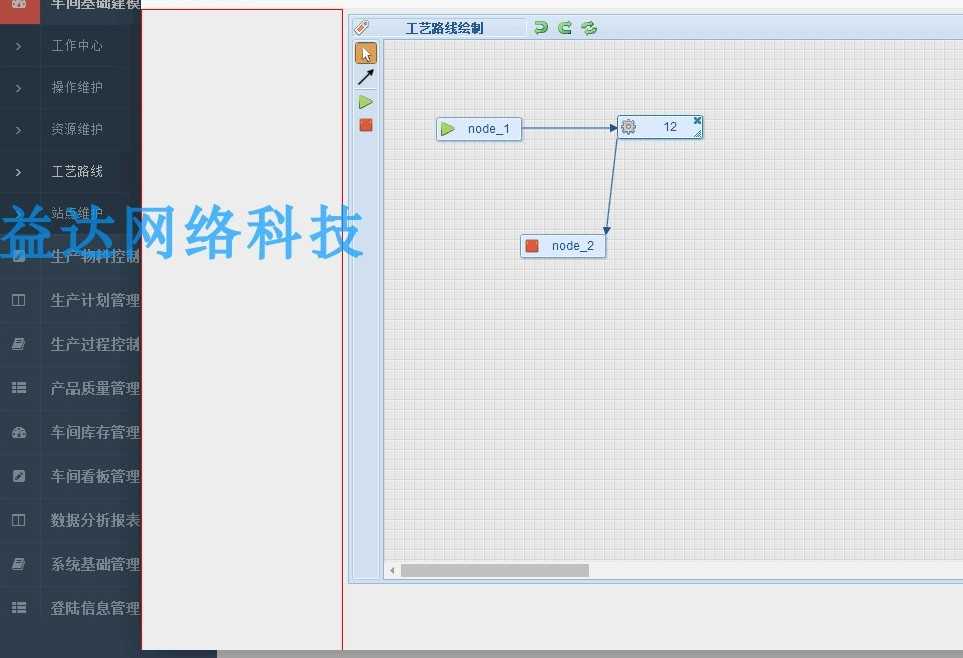The image size is (963, 658).
Task: Click the columns icon beside 数据分析报表
Action: [x=18, y=520]
